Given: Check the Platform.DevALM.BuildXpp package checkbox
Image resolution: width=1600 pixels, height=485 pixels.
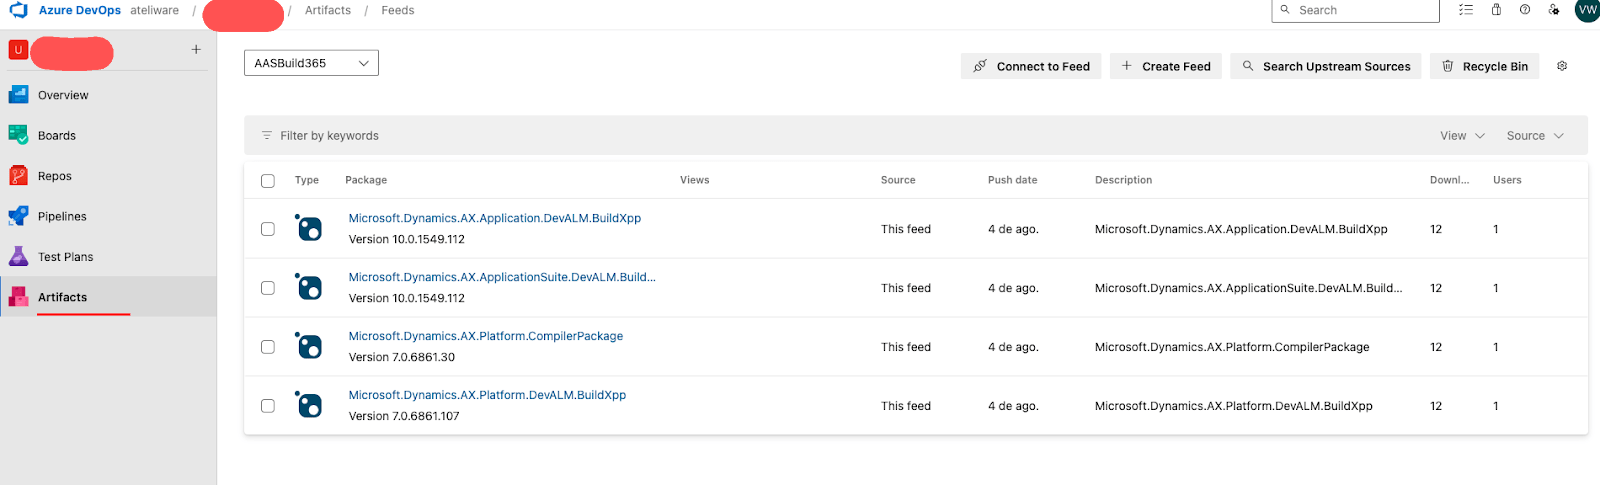Looking at the screenshot, I should (268, 406).
